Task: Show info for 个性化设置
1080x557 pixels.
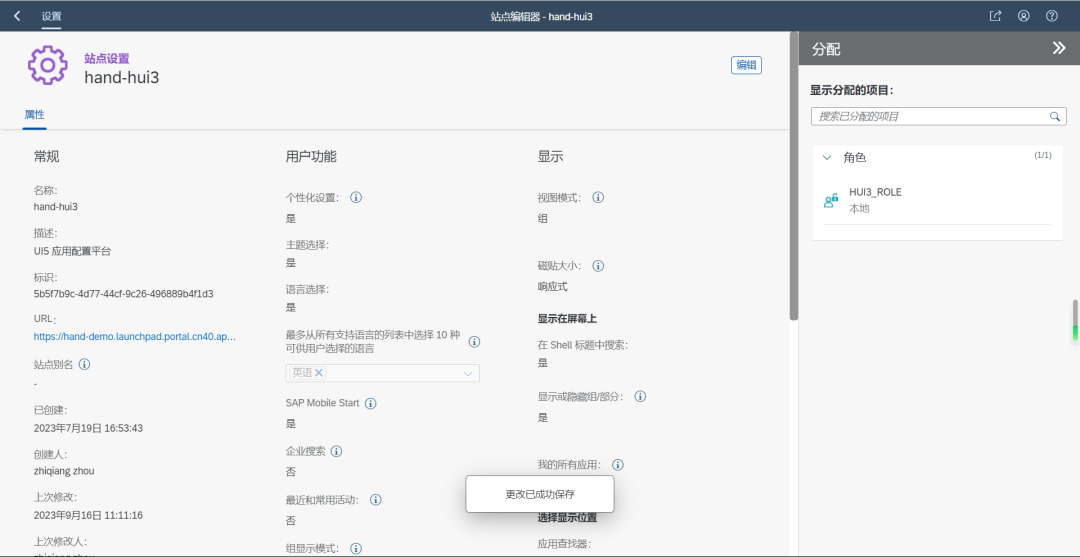Action: 356,198
